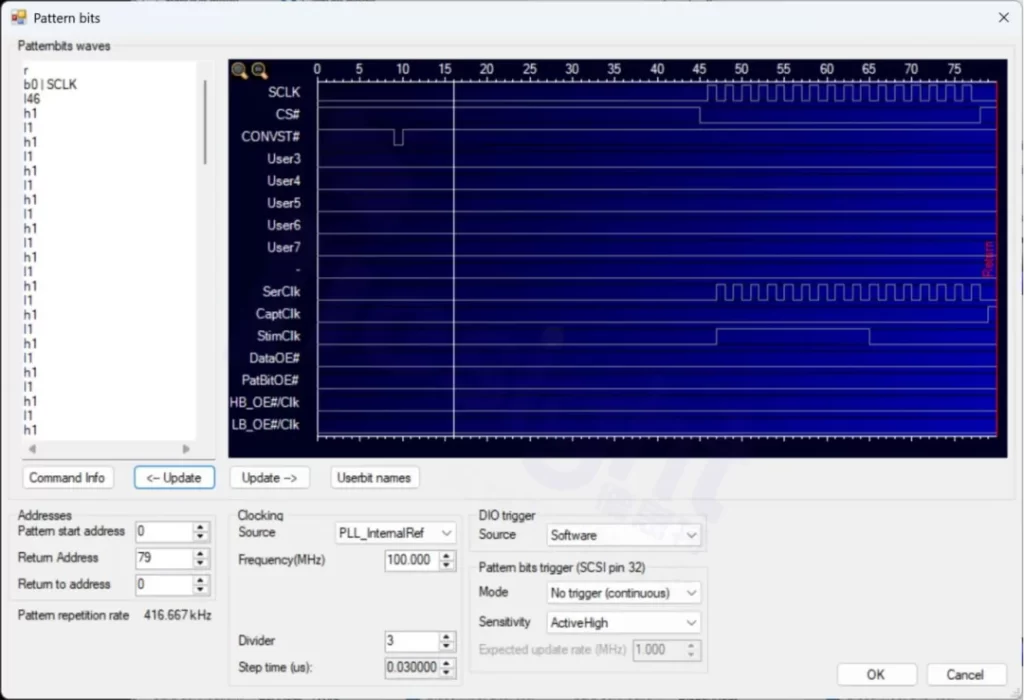Click the '<- Update' button
Screen dimensions: 1024x700
click(x=174, y=478)
